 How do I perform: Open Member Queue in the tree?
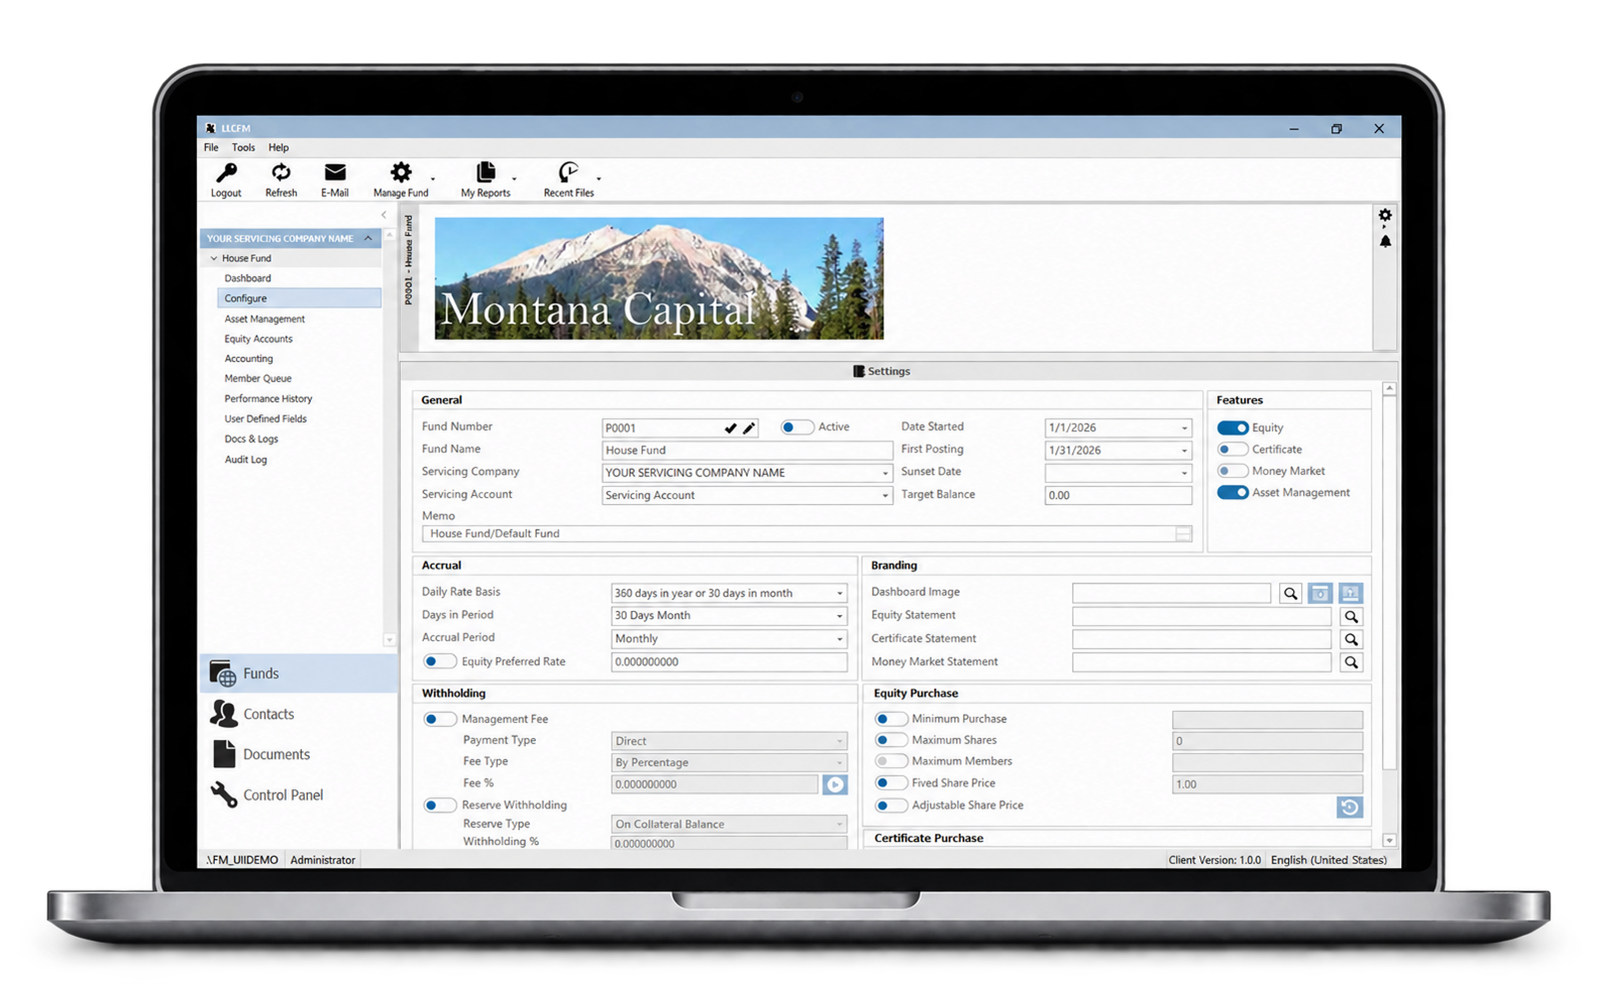(258, 379)
